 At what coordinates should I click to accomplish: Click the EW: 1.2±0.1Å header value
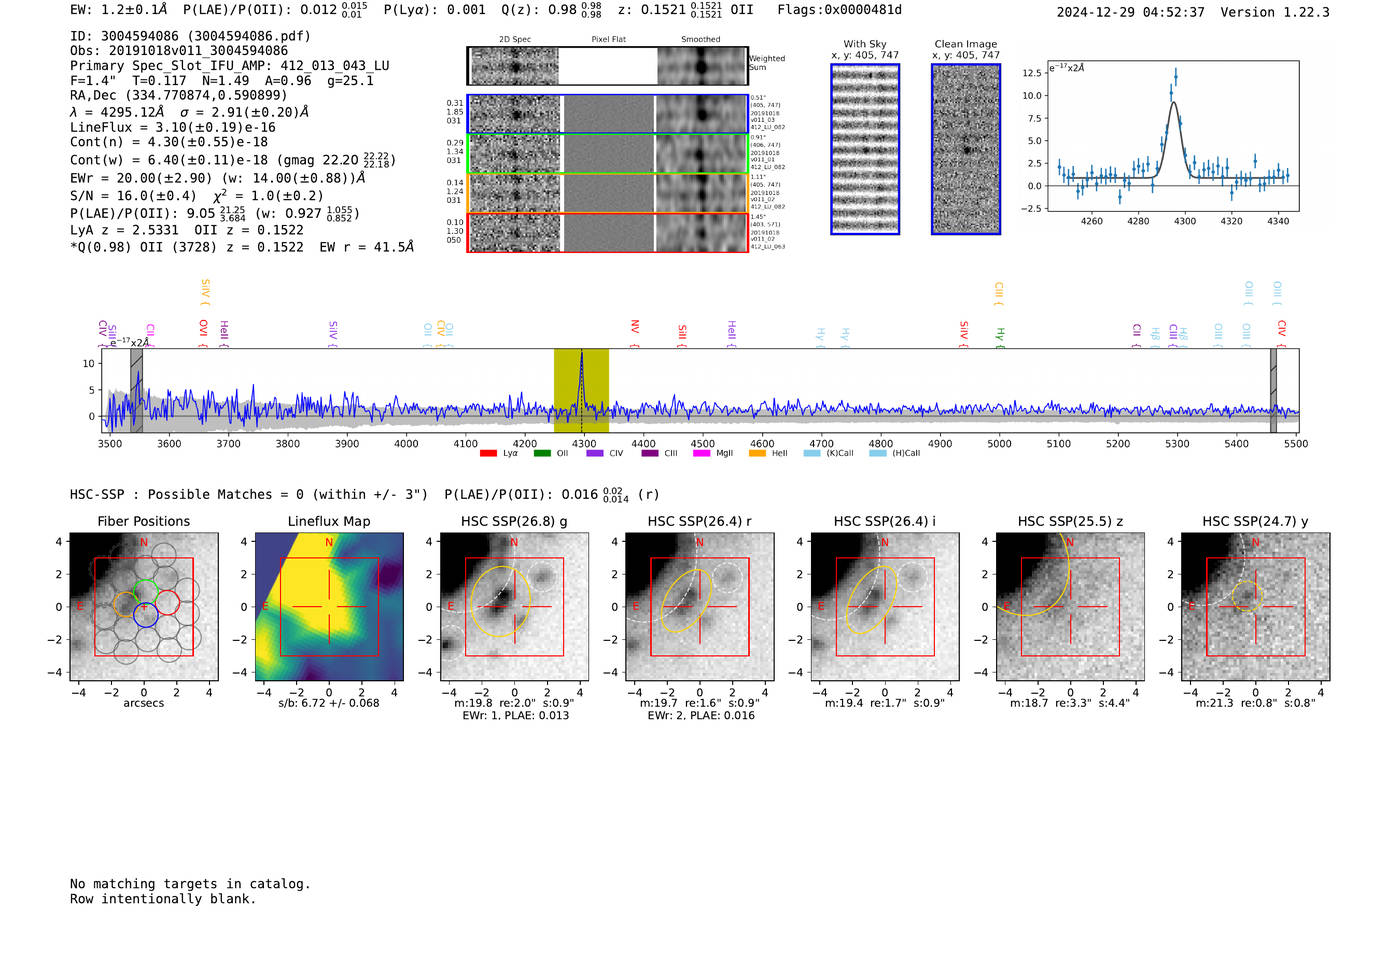(119, 10)
